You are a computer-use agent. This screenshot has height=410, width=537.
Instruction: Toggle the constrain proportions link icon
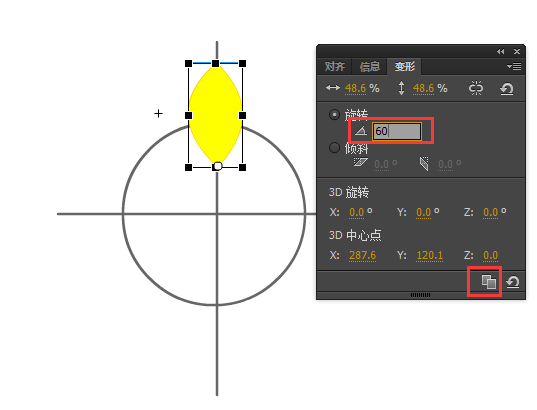(x=476, y=88)
